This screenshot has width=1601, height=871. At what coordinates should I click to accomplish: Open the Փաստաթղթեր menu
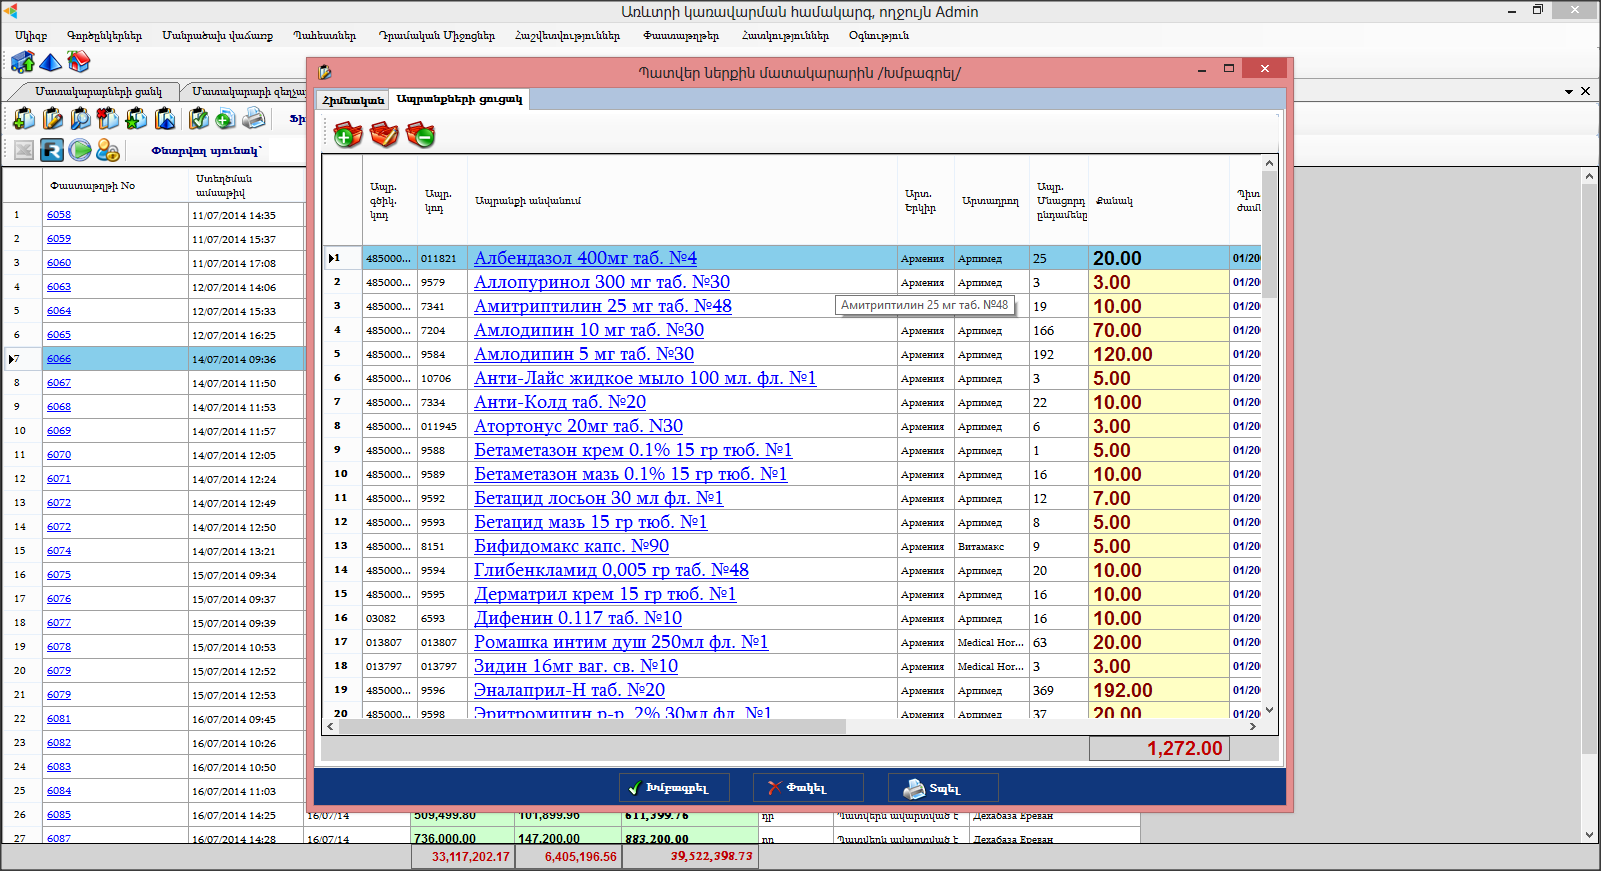681,35
